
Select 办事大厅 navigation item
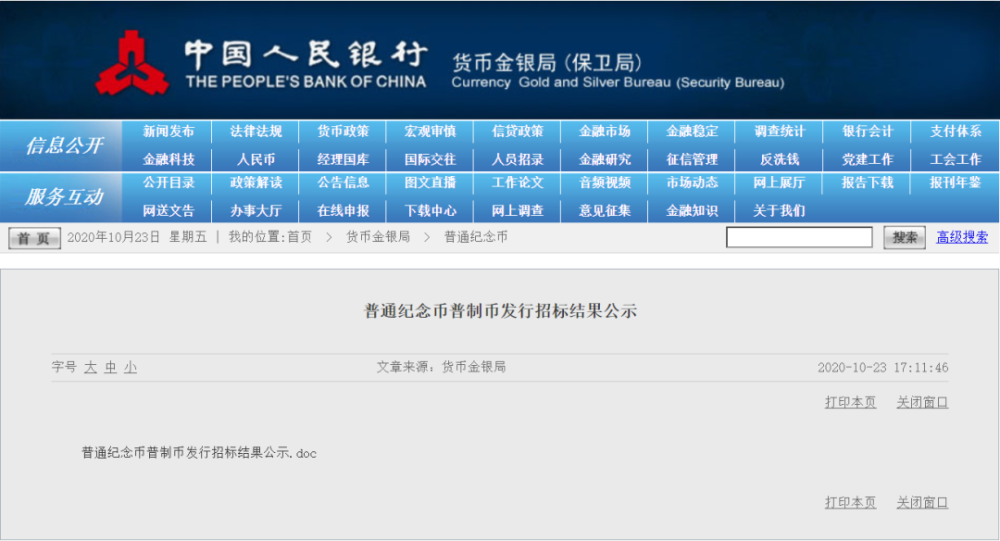pyautogui.click(x=256, y=211)
